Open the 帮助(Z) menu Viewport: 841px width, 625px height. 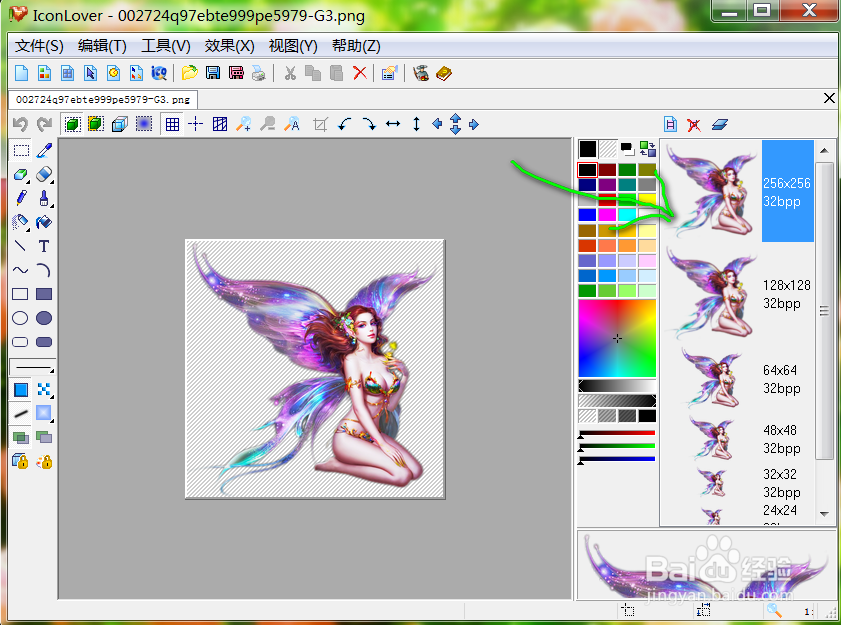356,46
